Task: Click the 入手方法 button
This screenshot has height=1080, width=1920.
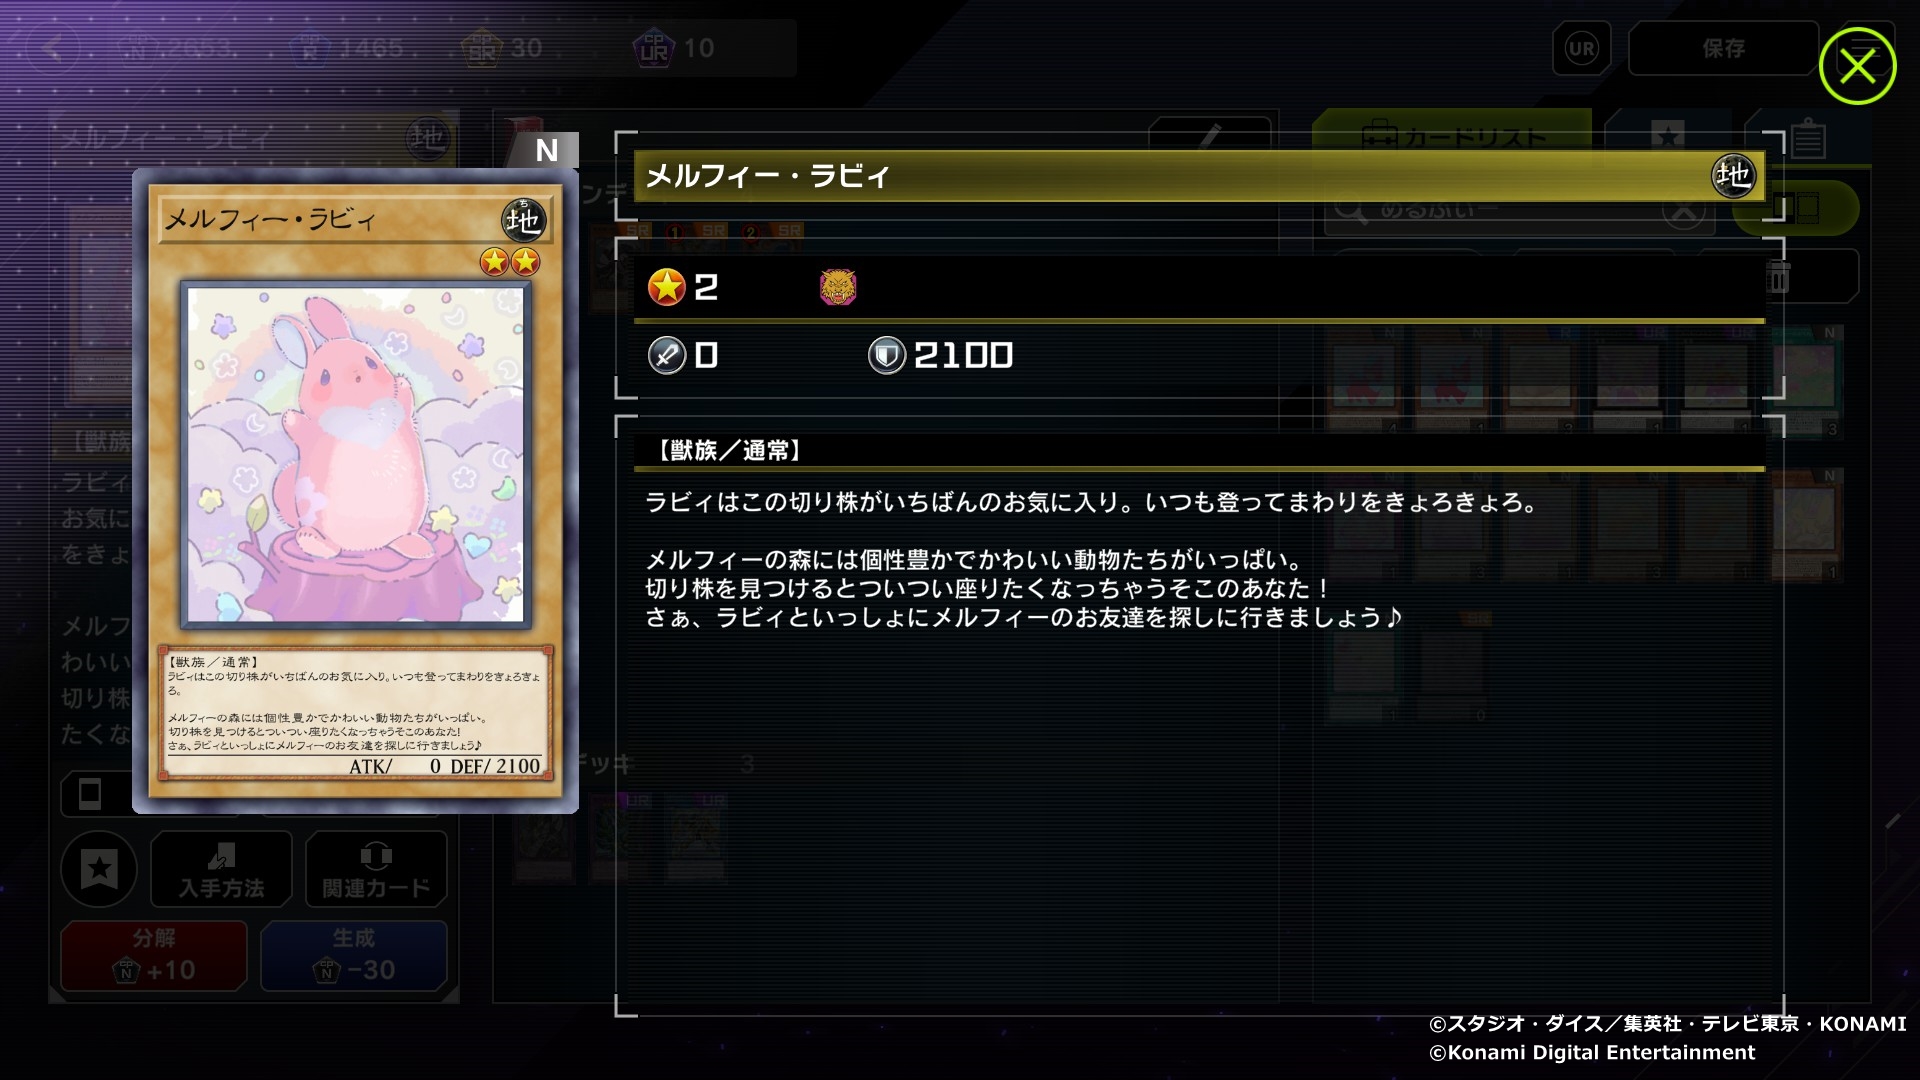Action: click(221, 869)
